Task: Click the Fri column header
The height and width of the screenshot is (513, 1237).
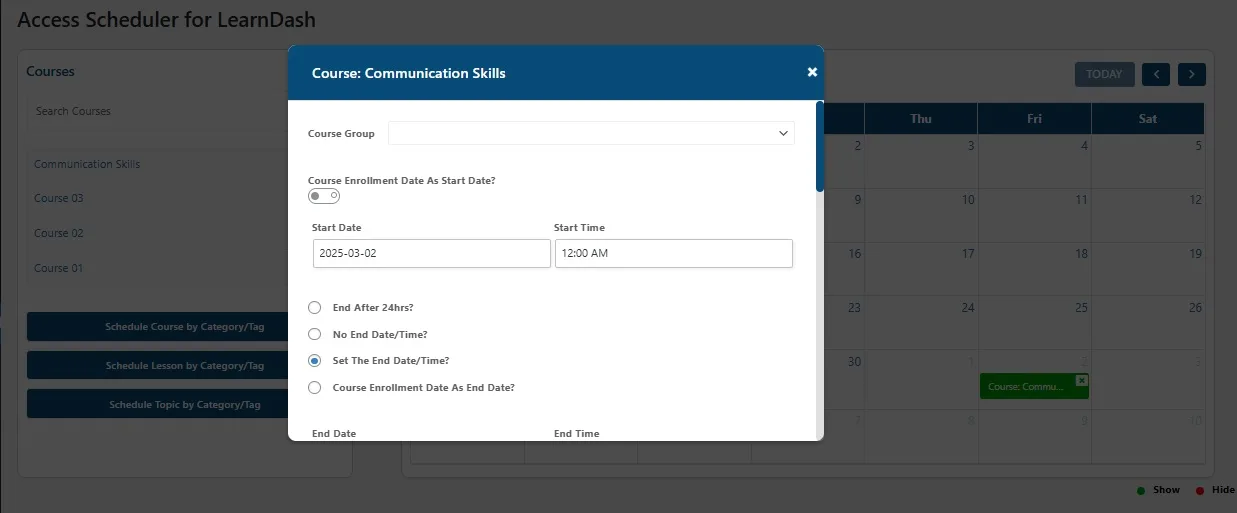Action: [x=1034, y=119]
